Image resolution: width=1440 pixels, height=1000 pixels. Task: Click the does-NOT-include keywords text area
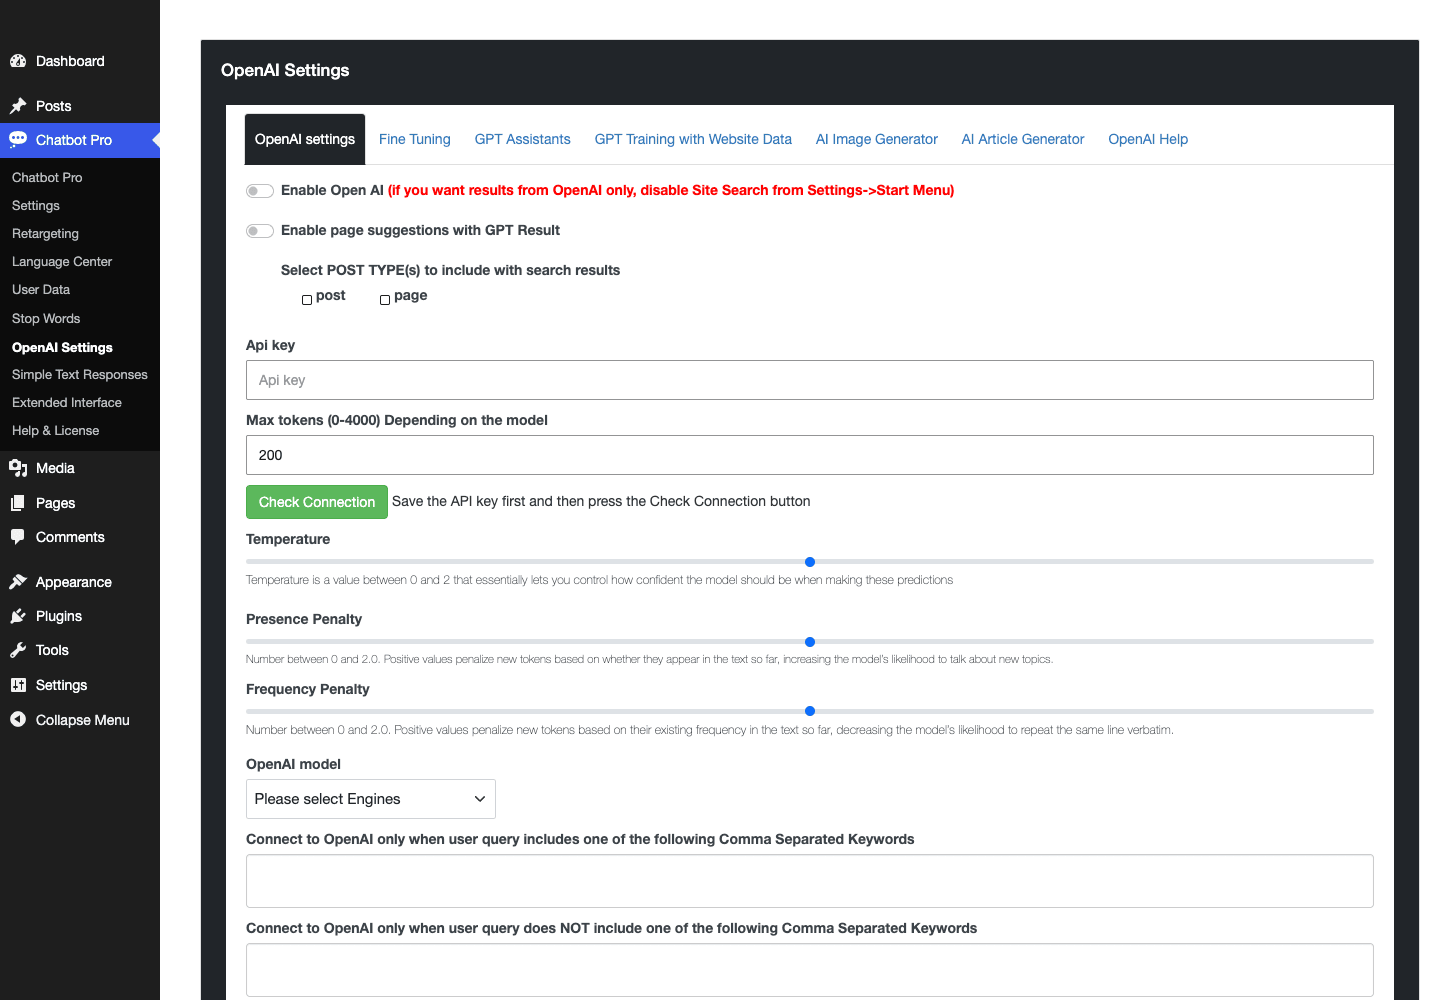click(x=810, y=970)
